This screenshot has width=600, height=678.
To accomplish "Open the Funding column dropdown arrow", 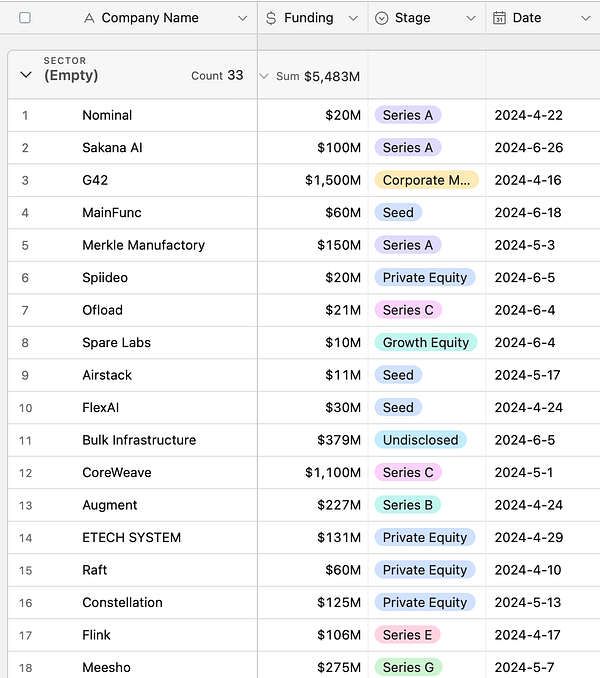I will [x=353, y=18].
